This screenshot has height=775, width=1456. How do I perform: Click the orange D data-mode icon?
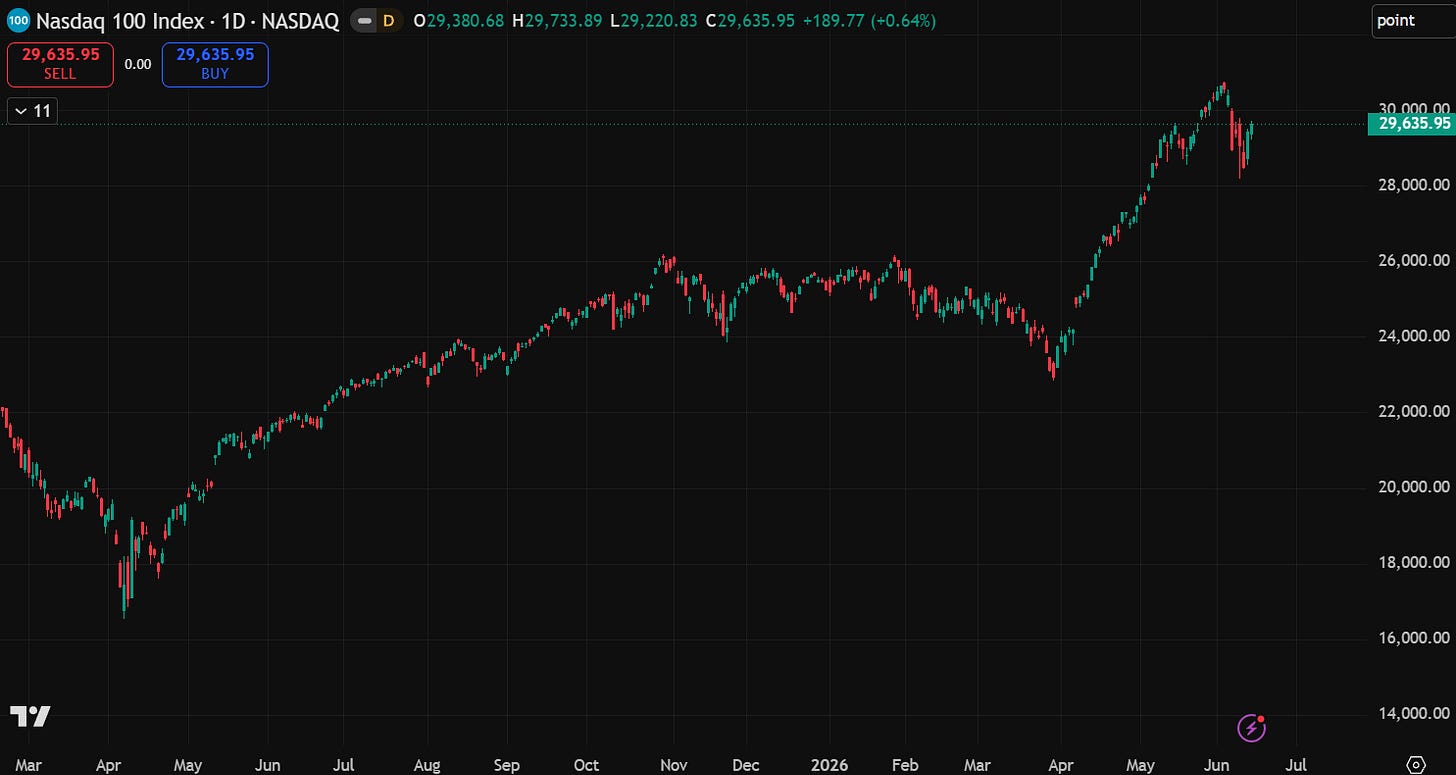tap(388, 20)
